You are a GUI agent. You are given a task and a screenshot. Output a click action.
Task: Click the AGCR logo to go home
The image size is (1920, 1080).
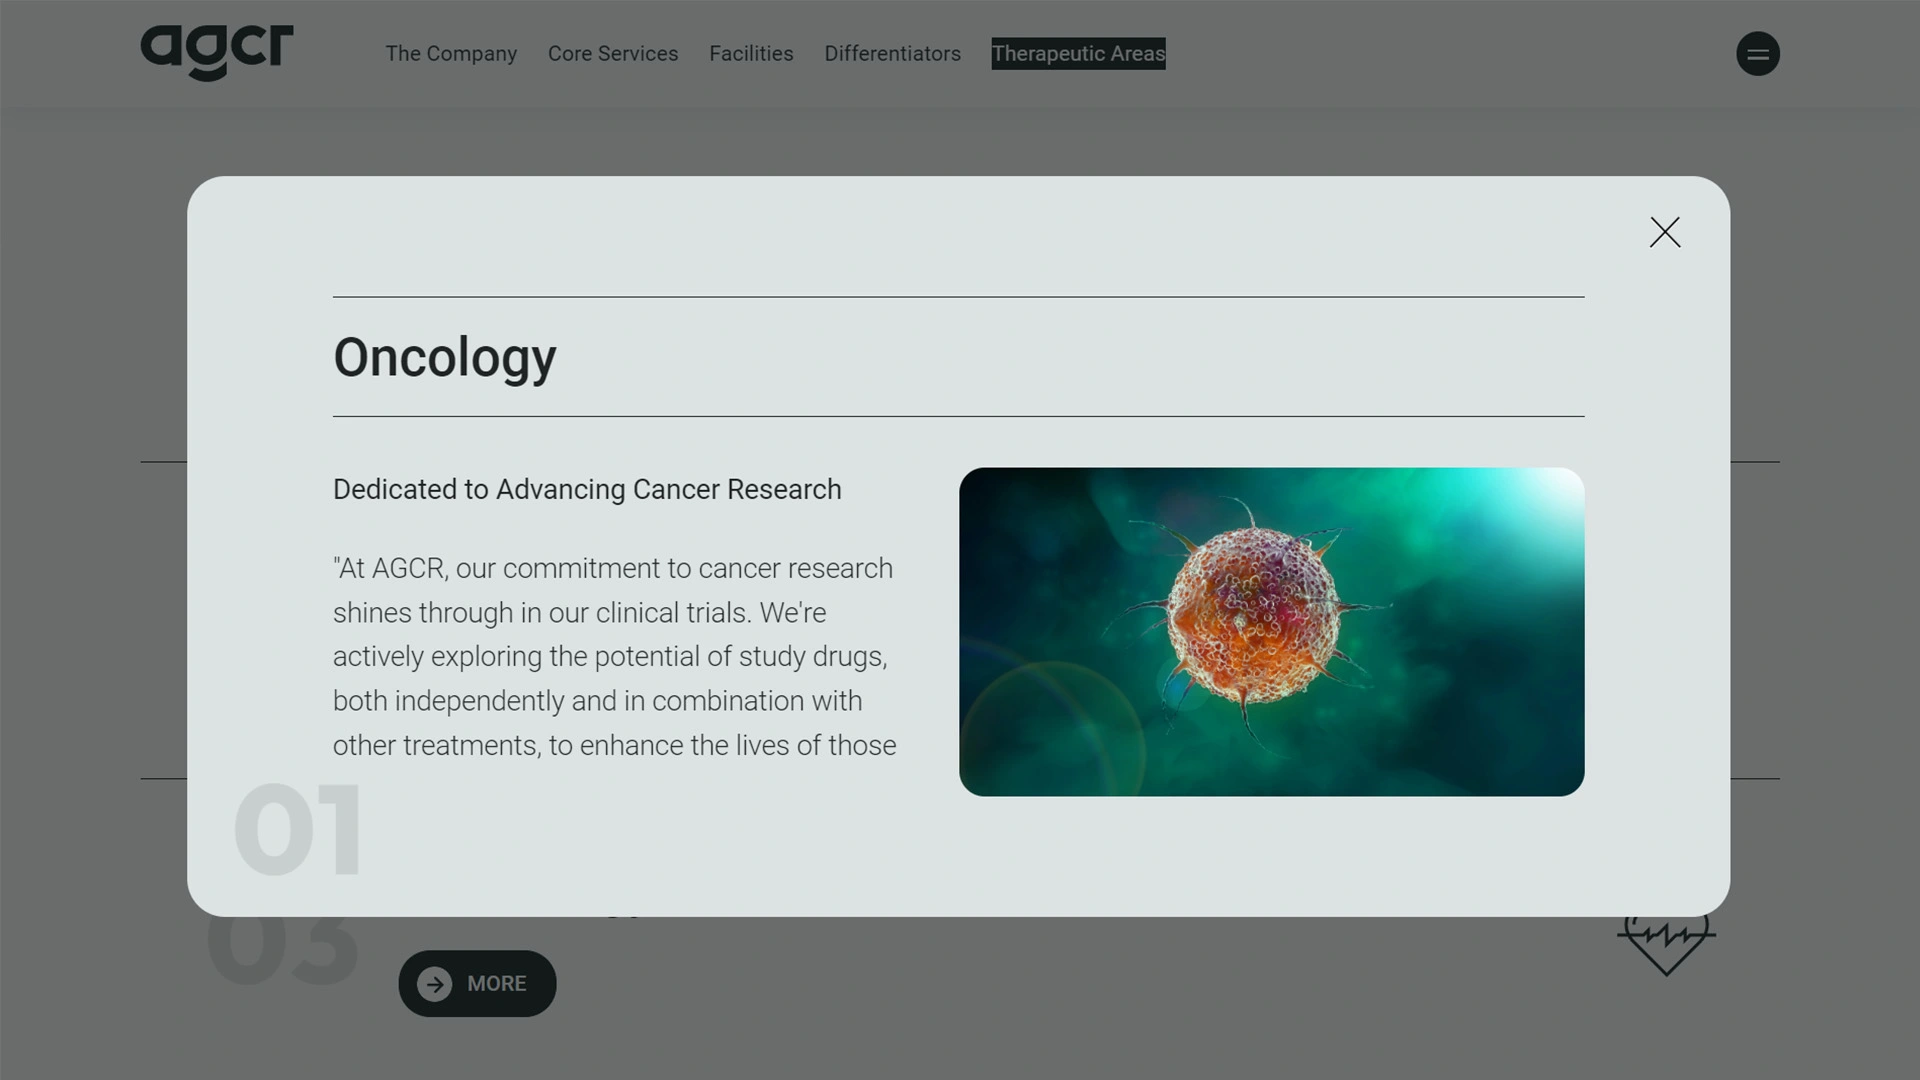215,53
